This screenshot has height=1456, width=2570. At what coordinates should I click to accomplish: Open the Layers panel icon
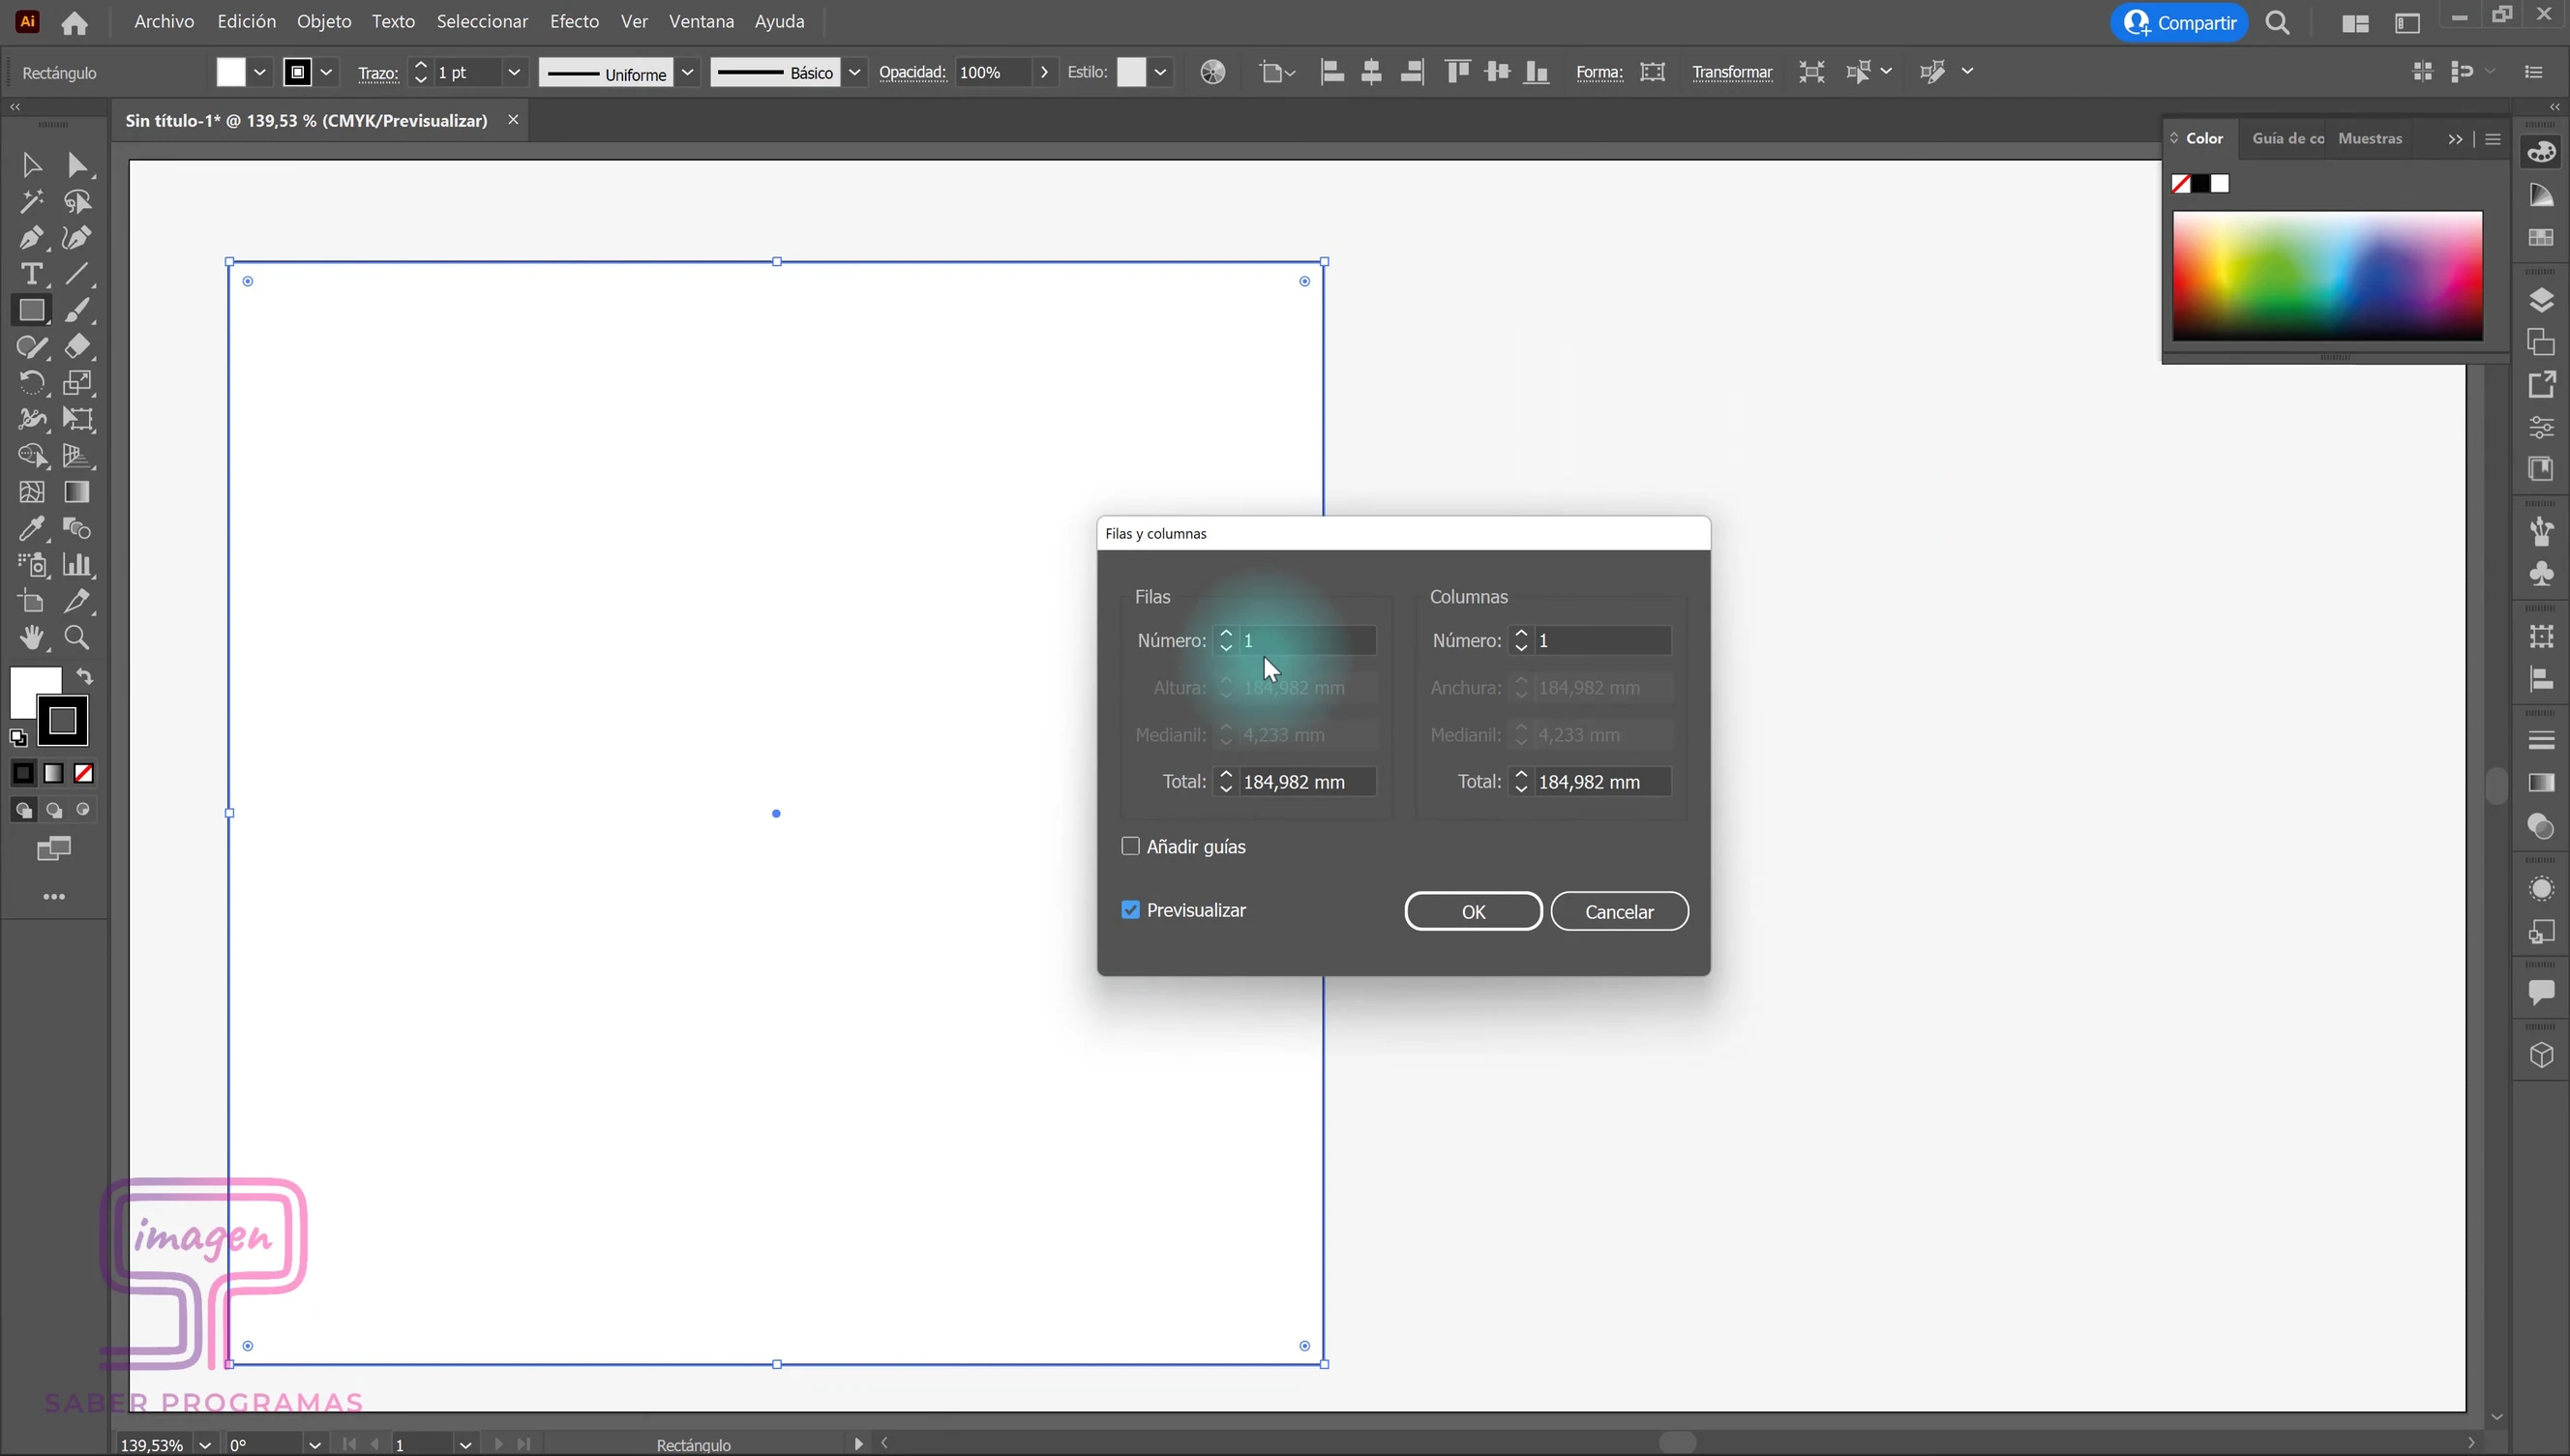point(2541,300)
